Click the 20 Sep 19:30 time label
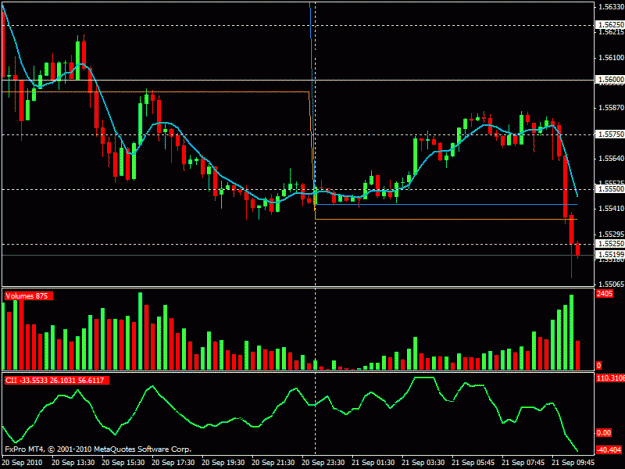Screen dimensions: 625x469 click(x=223, y=463)
